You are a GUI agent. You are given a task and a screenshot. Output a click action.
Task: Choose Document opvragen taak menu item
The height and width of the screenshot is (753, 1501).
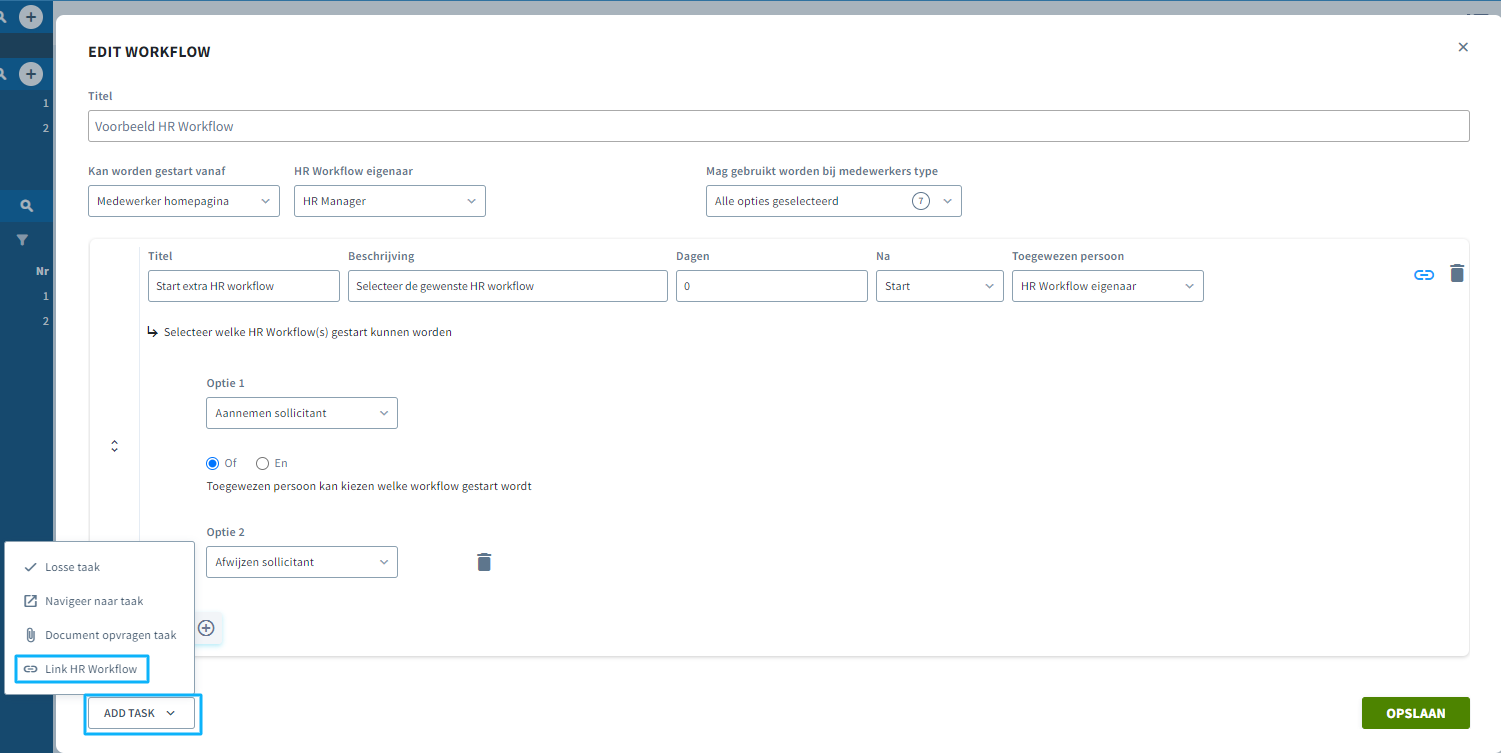[99, 635]
